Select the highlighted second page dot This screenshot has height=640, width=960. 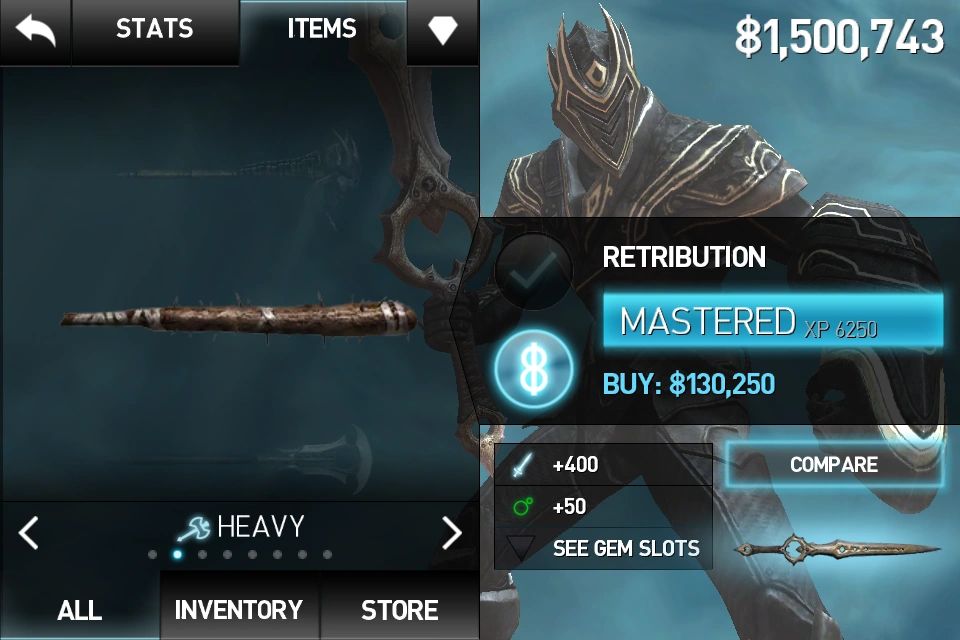tap(177, 554)
